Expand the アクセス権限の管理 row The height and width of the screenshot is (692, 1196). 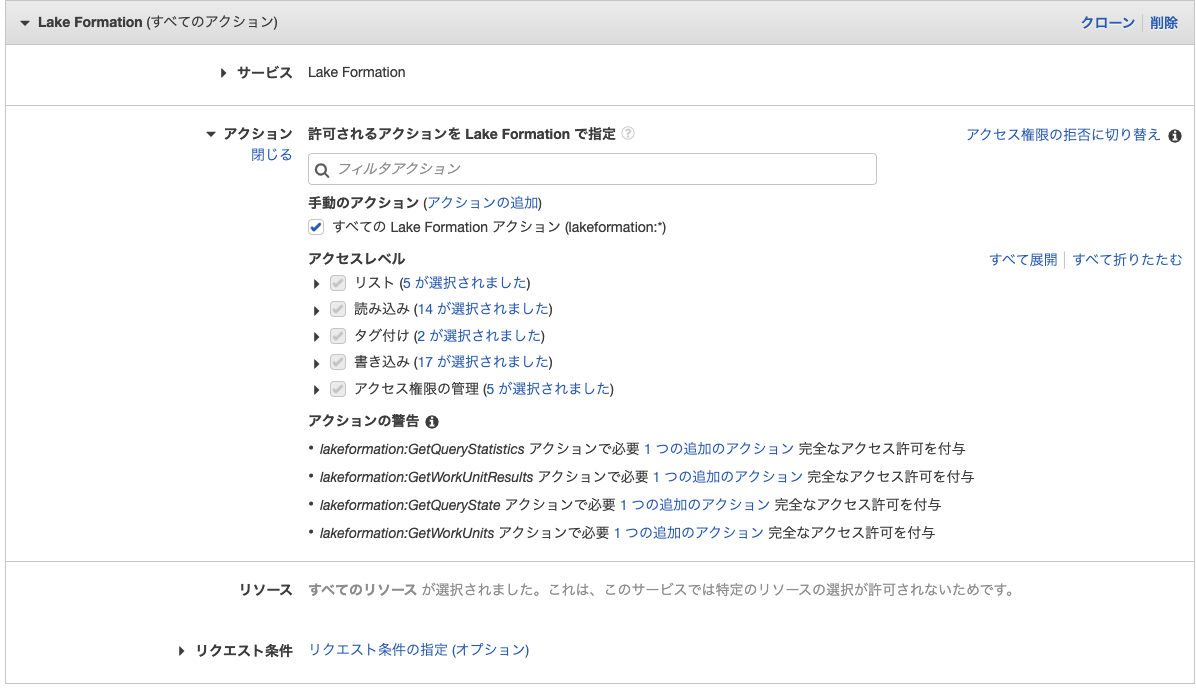pyautogui.click(x=316, y=390)
